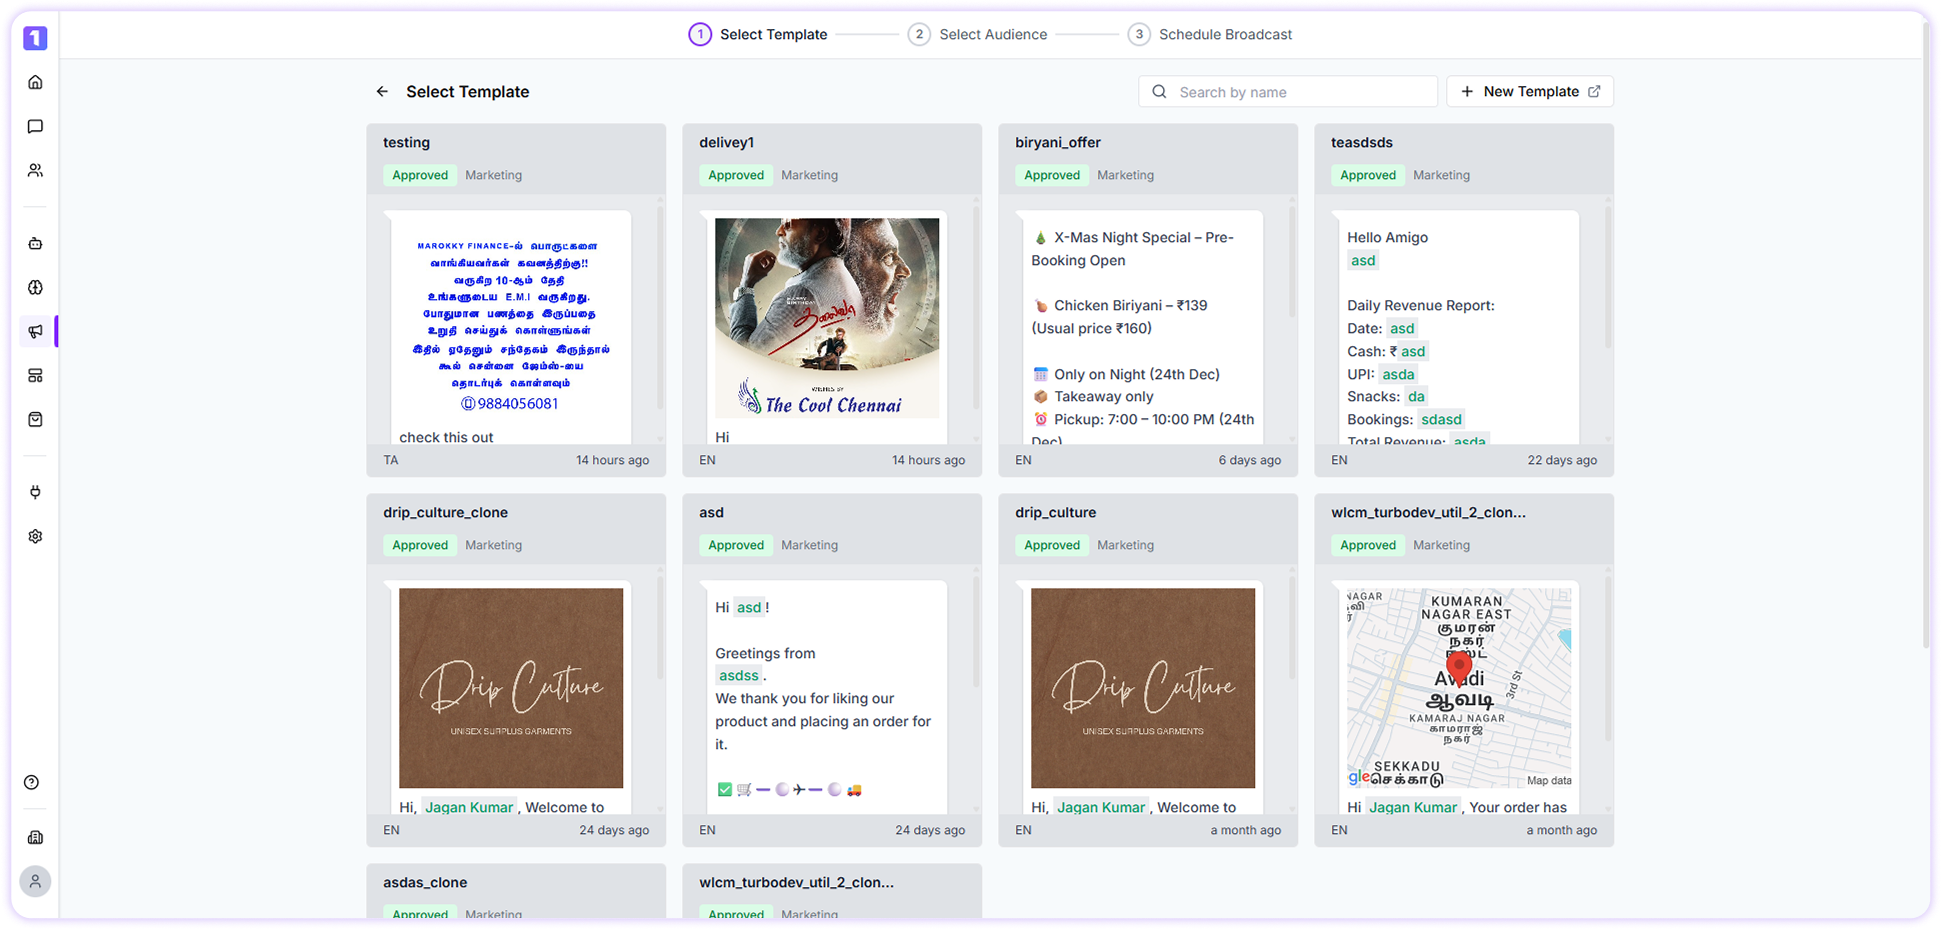Select the drip_culture_clone template title

[445, 512]
